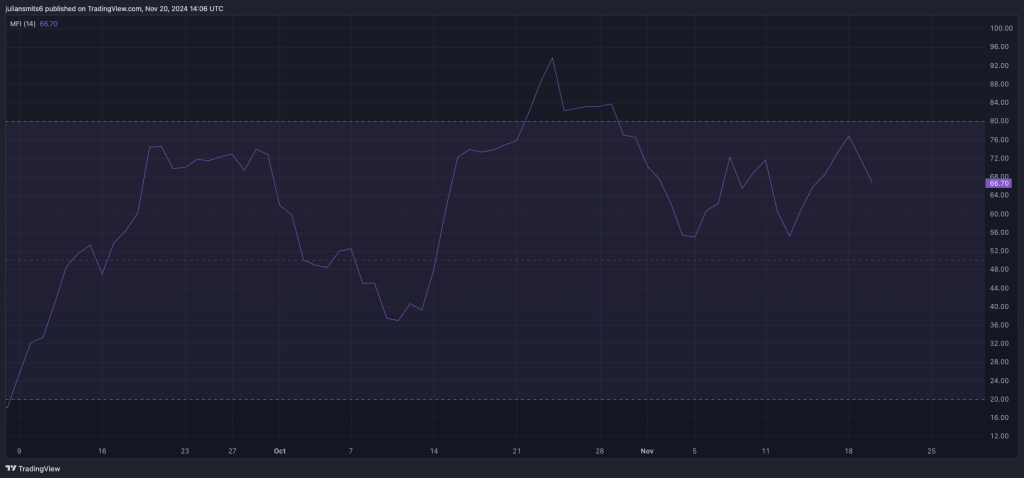Viewport: 1024px width, 478px height.
Task: Click the Nov label on the time axis
Action: click(647, 451)
